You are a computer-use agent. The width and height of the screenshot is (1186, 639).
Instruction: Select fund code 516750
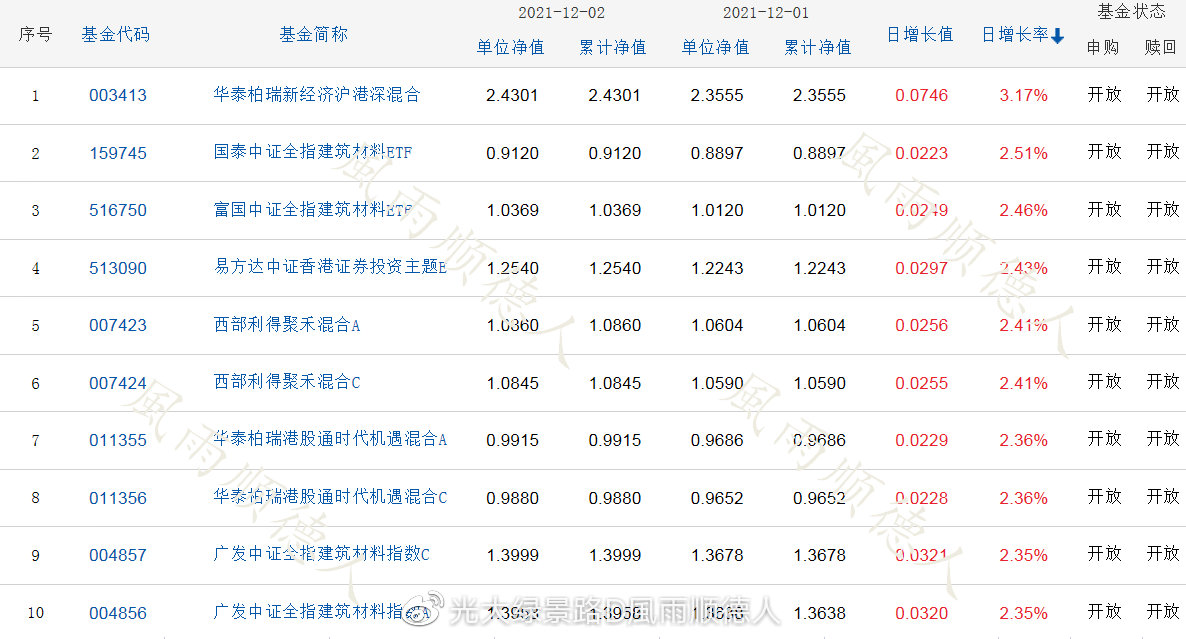click(x=117, y=211)
